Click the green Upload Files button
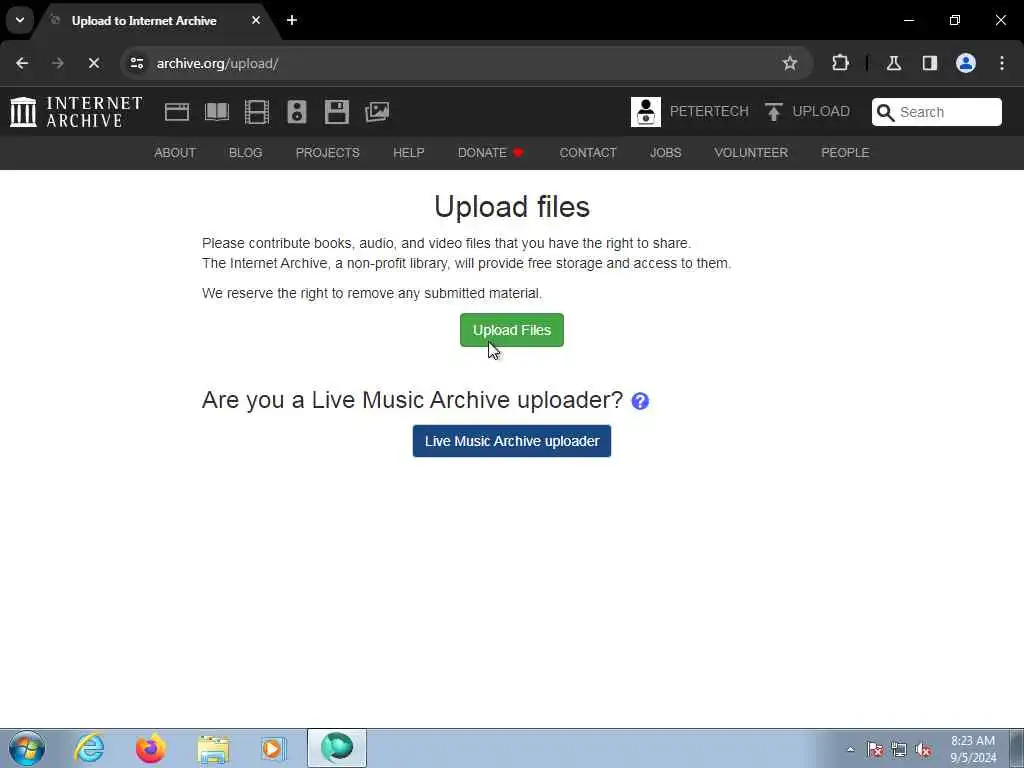This screenshot has width=1024, height=768. tap(512, 330)
